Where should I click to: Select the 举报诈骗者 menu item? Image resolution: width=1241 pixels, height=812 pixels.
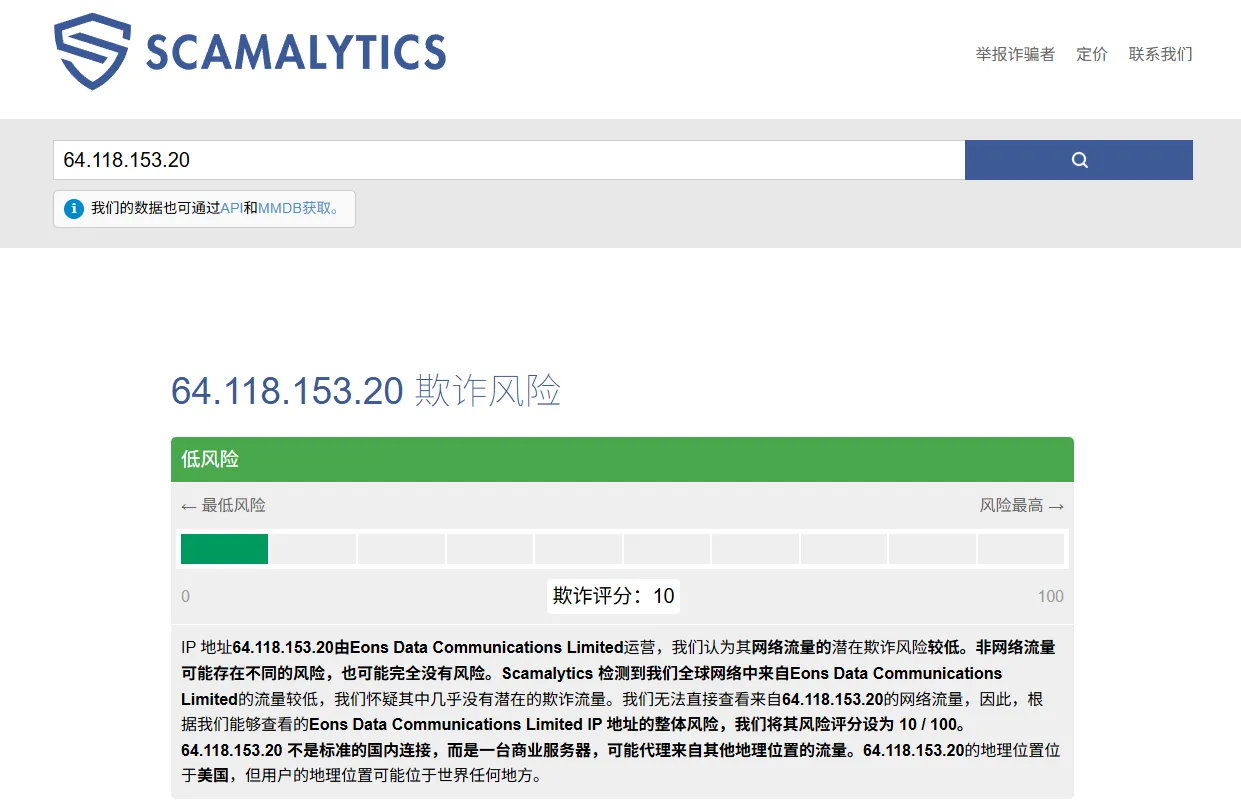1015,55
